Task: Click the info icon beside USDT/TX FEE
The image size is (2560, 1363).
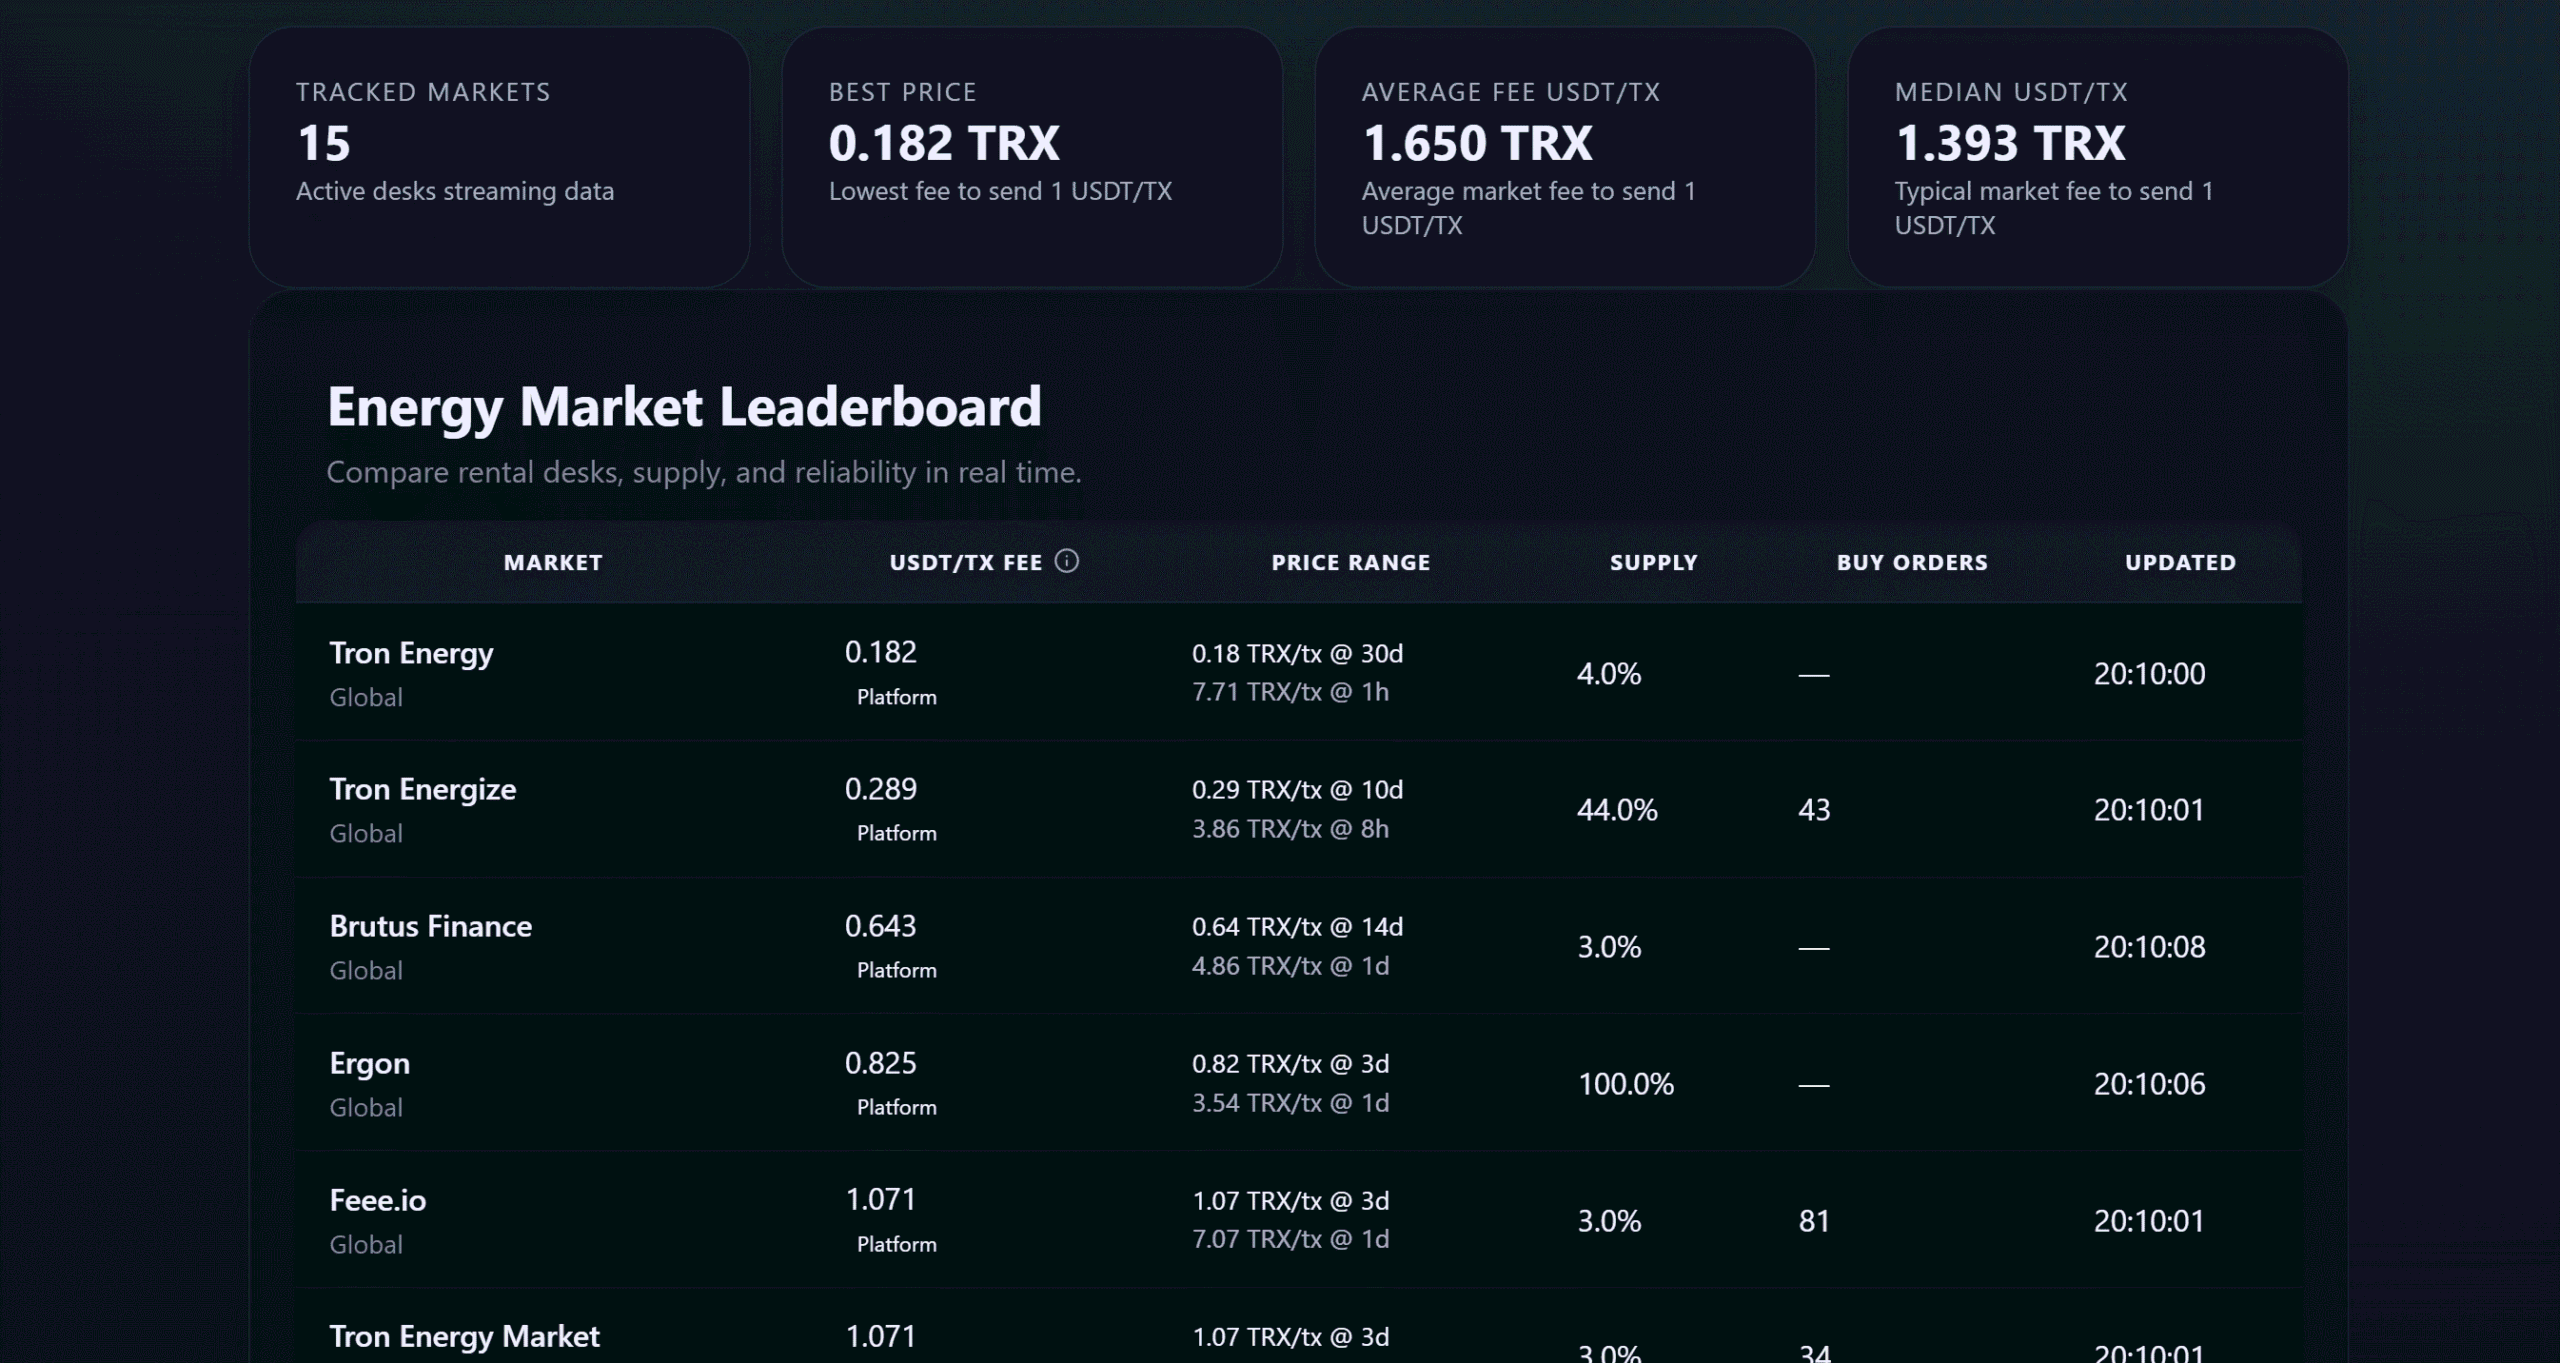Action: coord(1067,561)
